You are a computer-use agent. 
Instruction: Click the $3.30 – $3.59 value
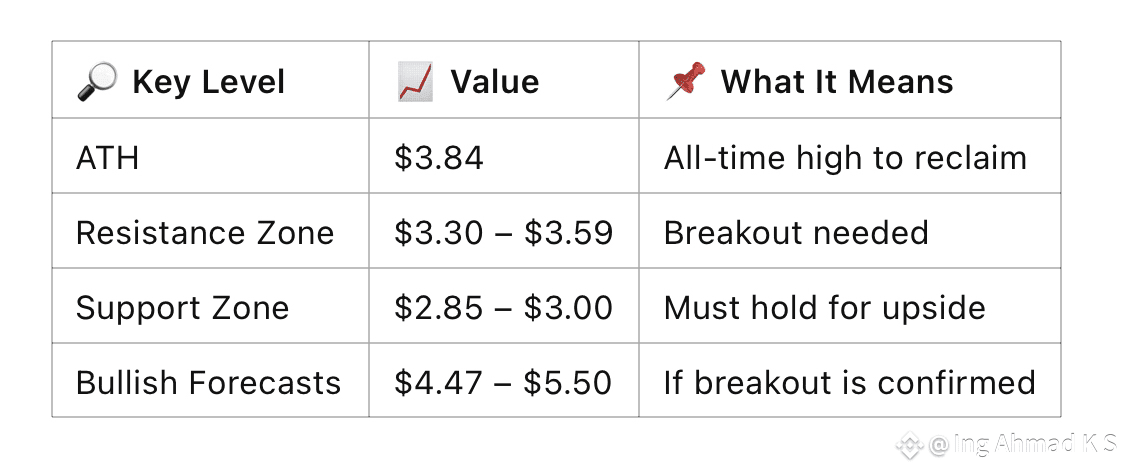[x=504, y=233]
